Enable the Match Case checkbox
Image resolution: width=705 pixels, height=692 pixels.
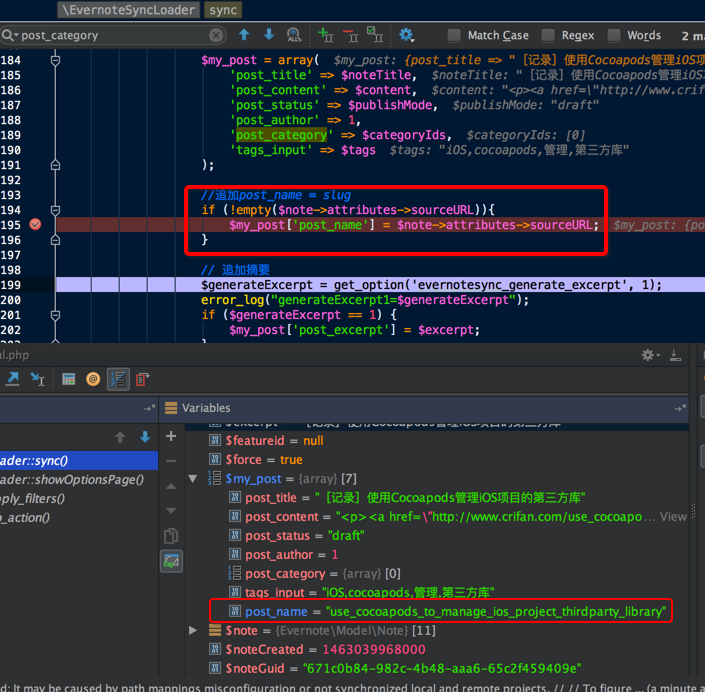pyautogui.click(x=455, y=35)
